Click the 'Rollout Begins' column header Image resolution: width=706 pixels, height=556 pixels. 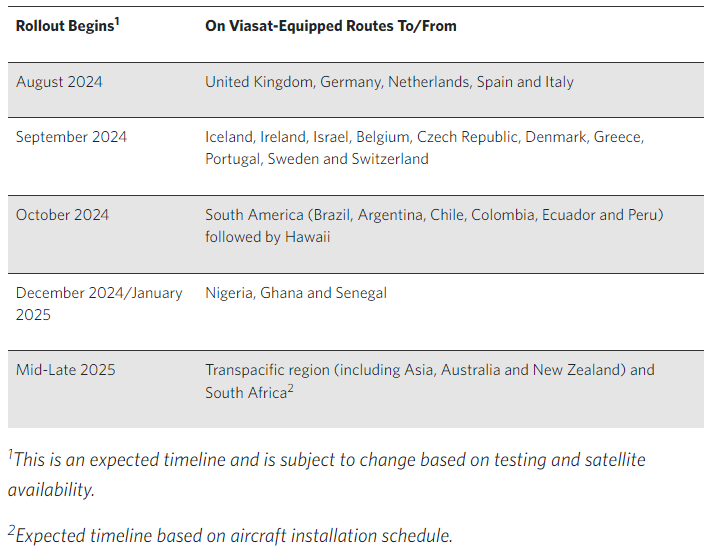(64, 26)
